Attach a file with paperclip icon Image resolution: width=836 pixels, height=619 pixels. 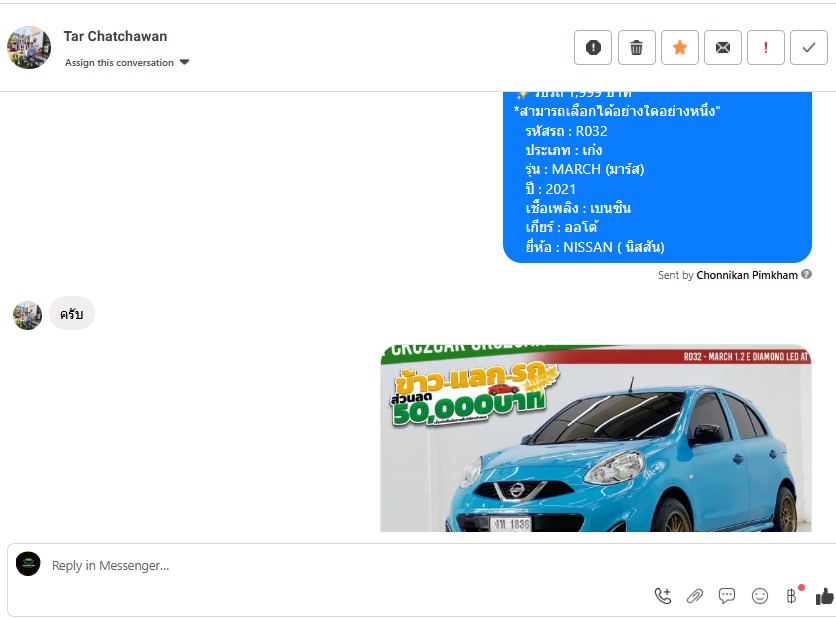point(695,596)
